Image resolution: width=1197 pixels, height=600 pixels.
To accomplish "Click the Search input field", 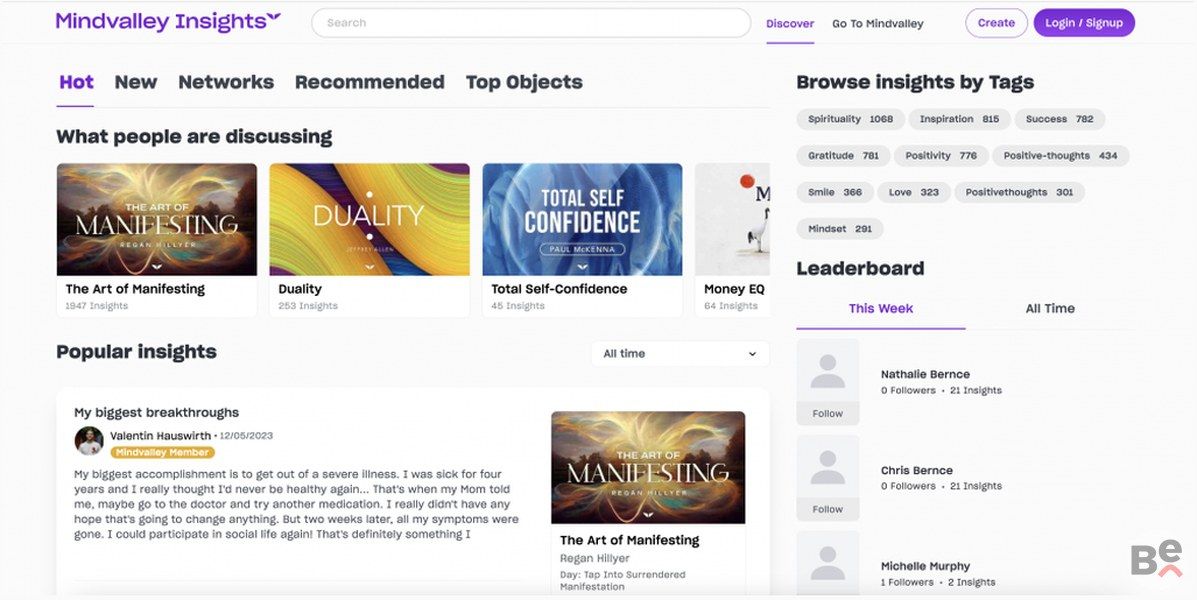I will [x=531, y=23].
